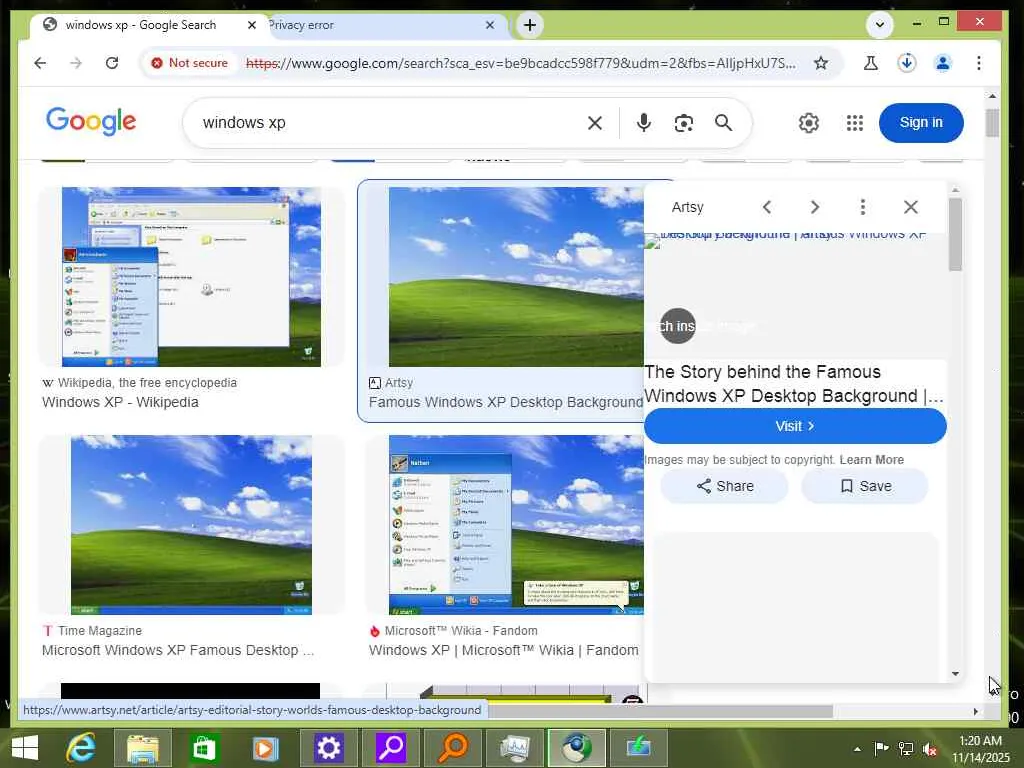This screenshot has height=768, width=1024.
Task: Open Google quick settings gear
Action: tap(808, 123)
